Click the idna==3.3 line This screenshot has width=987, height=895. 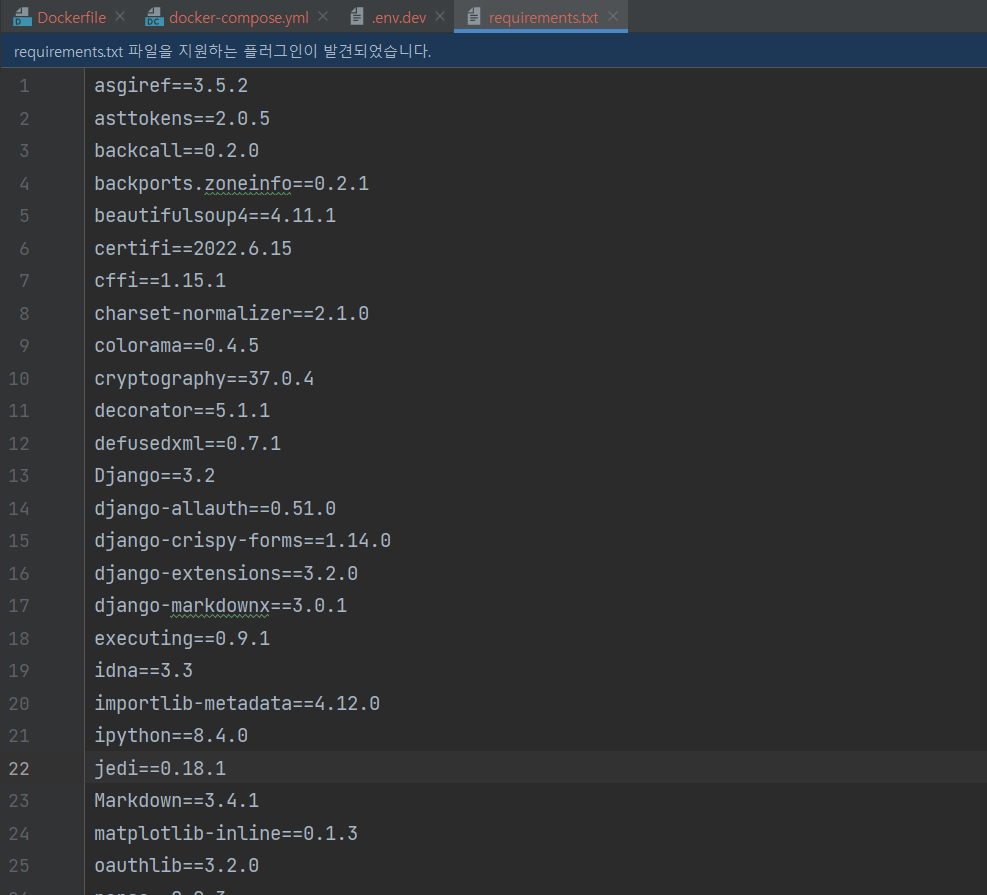(144, 671)
